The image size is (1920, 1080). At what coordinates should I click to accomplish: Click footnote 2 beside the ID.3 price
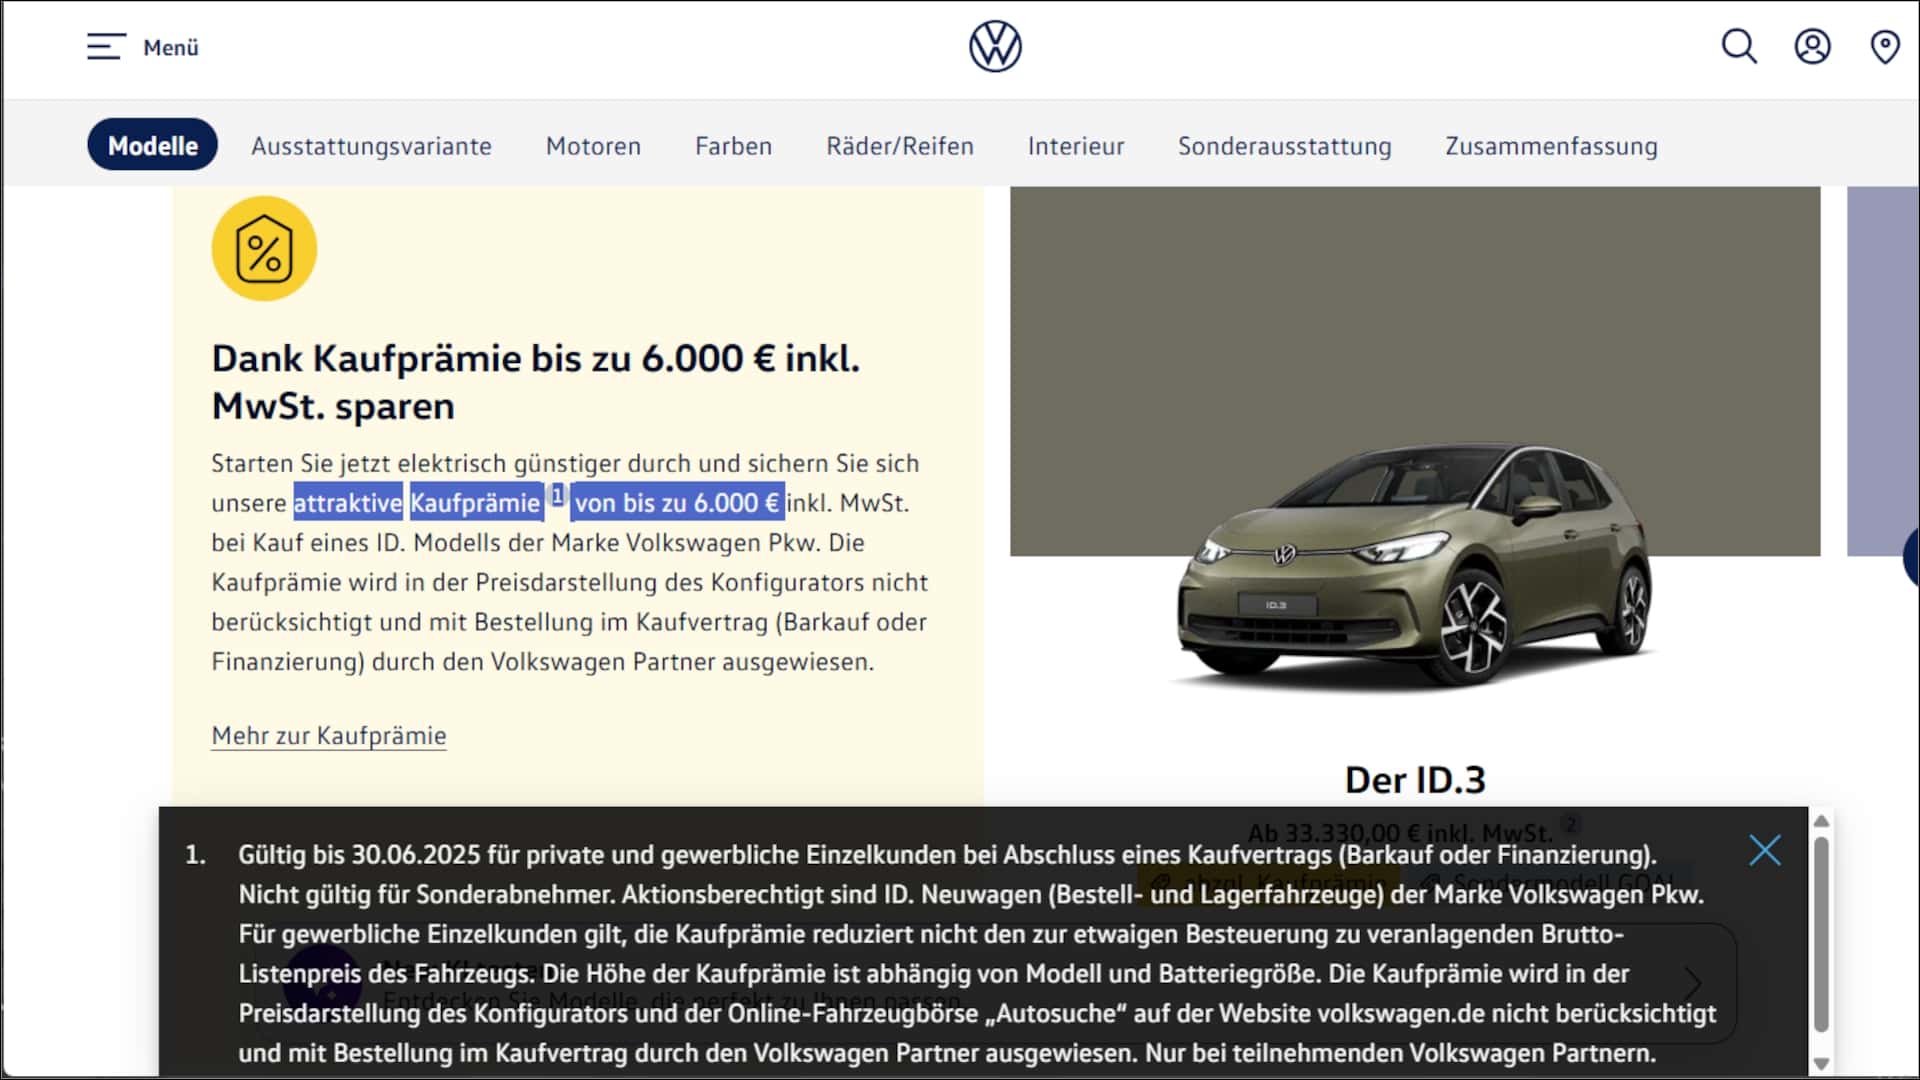(x=1572, y=824)
